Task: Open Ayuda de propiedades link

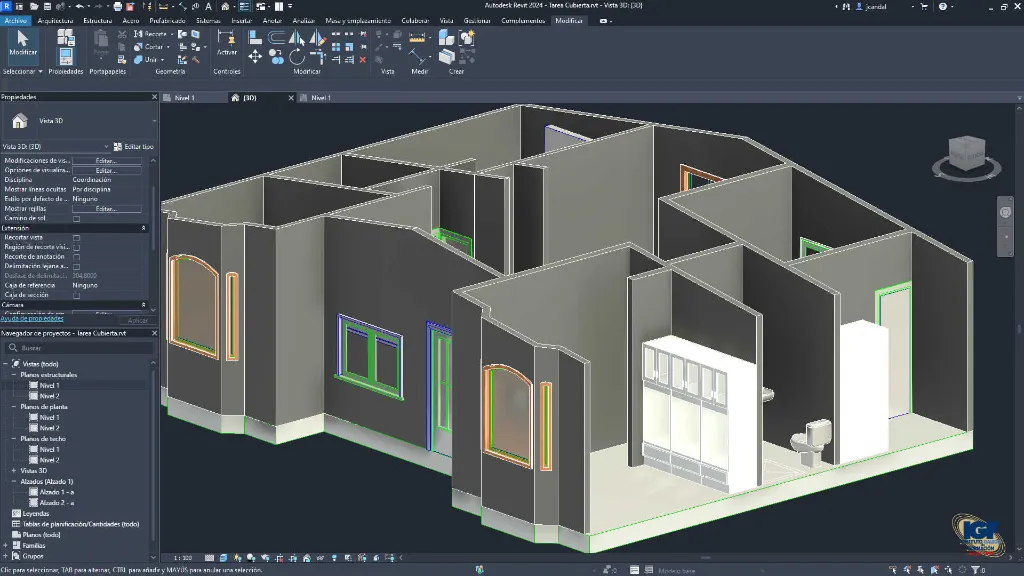Action: point(32,319)
